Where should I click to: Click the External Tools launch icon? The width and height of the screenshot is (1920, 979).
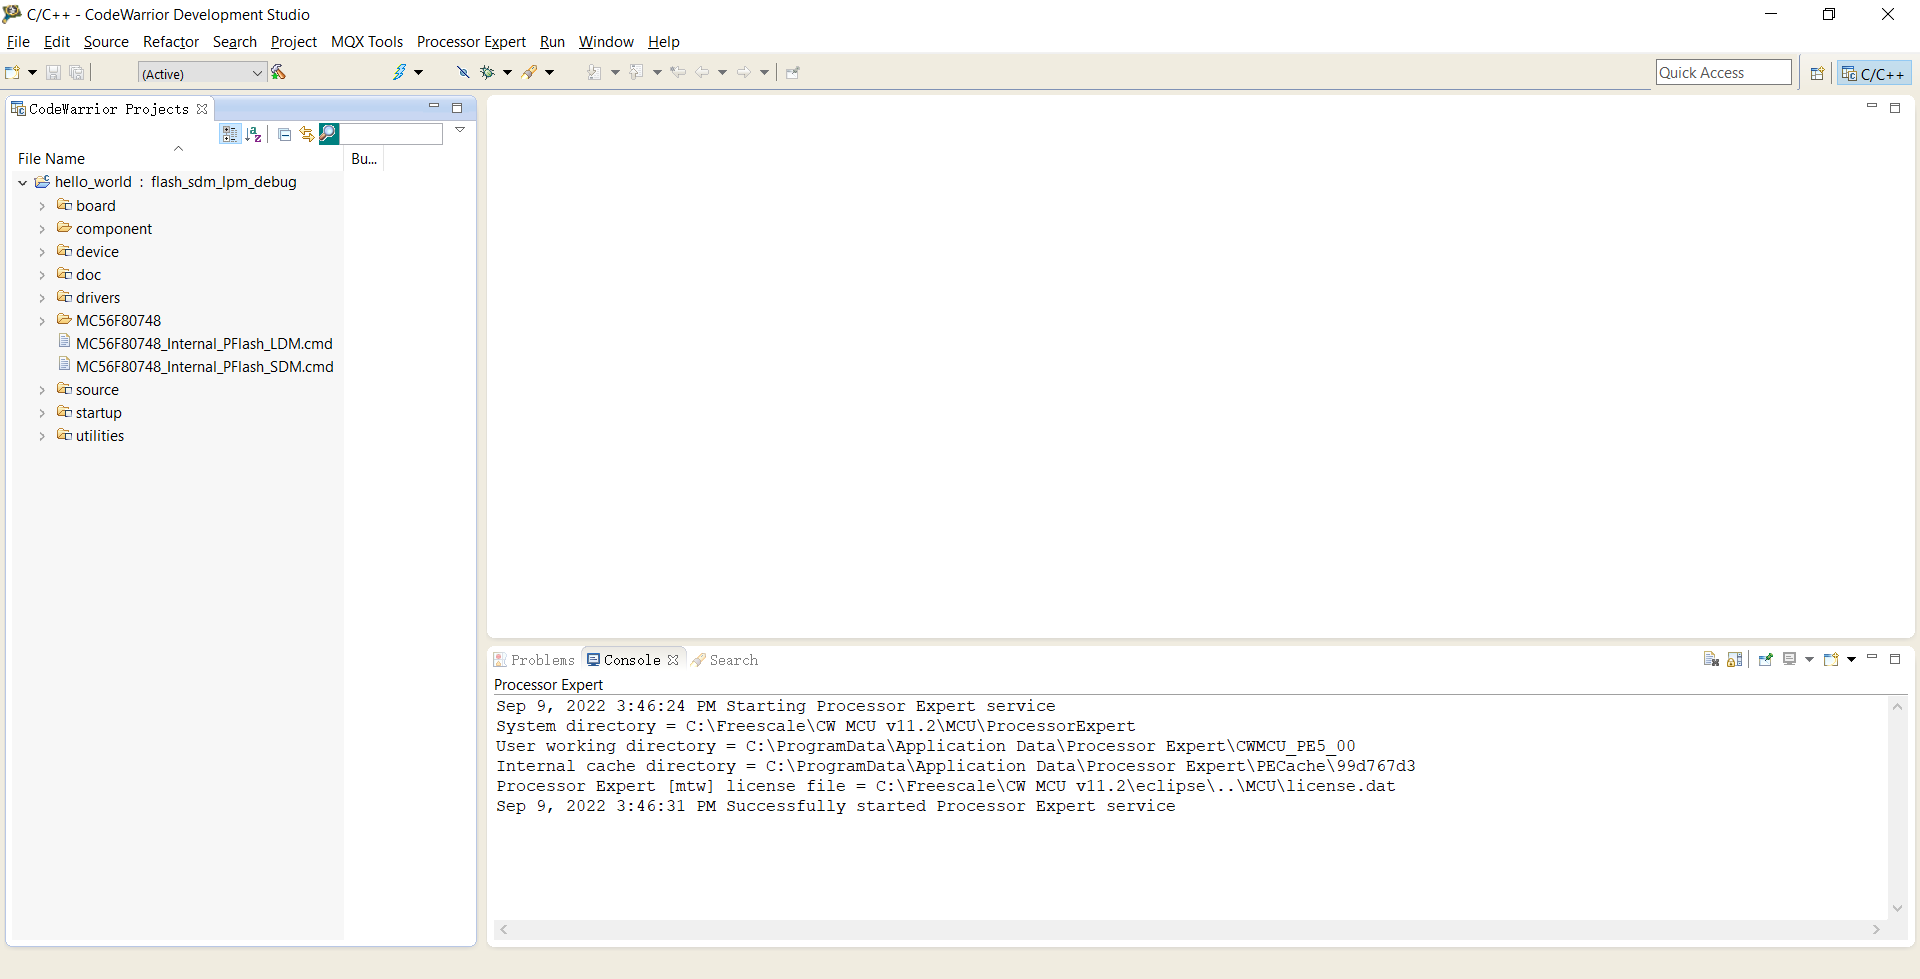[530, 72]
